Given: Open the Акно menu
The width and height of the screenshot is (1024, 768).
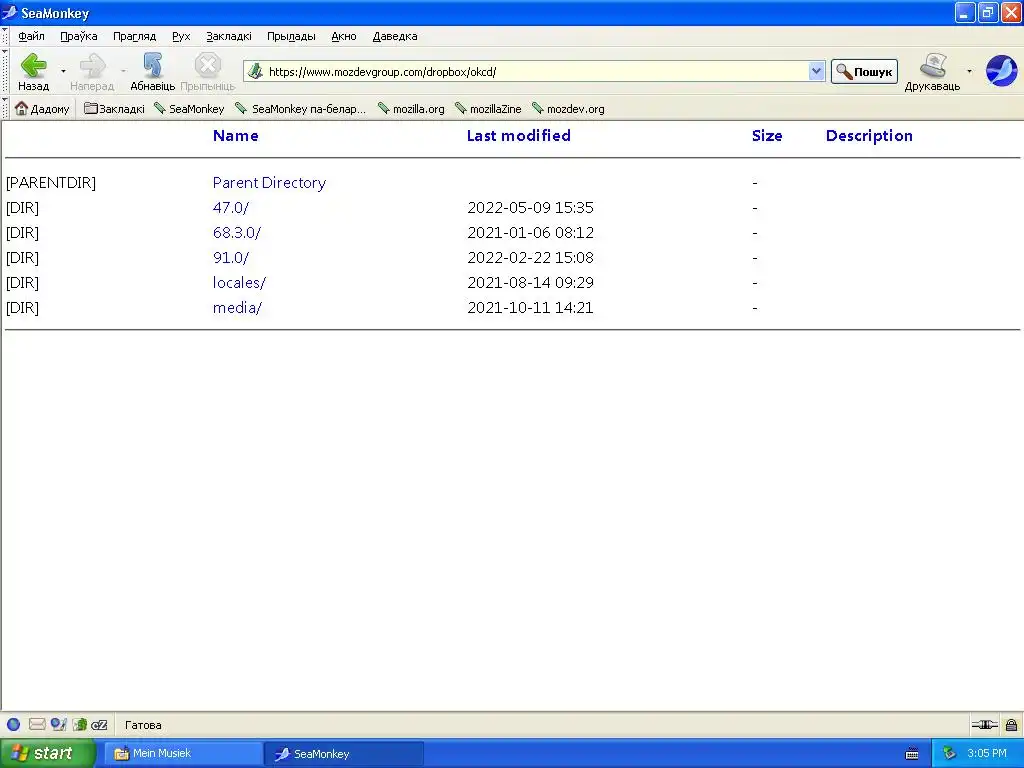Looking at the screenshot, I should pos(344,36).
